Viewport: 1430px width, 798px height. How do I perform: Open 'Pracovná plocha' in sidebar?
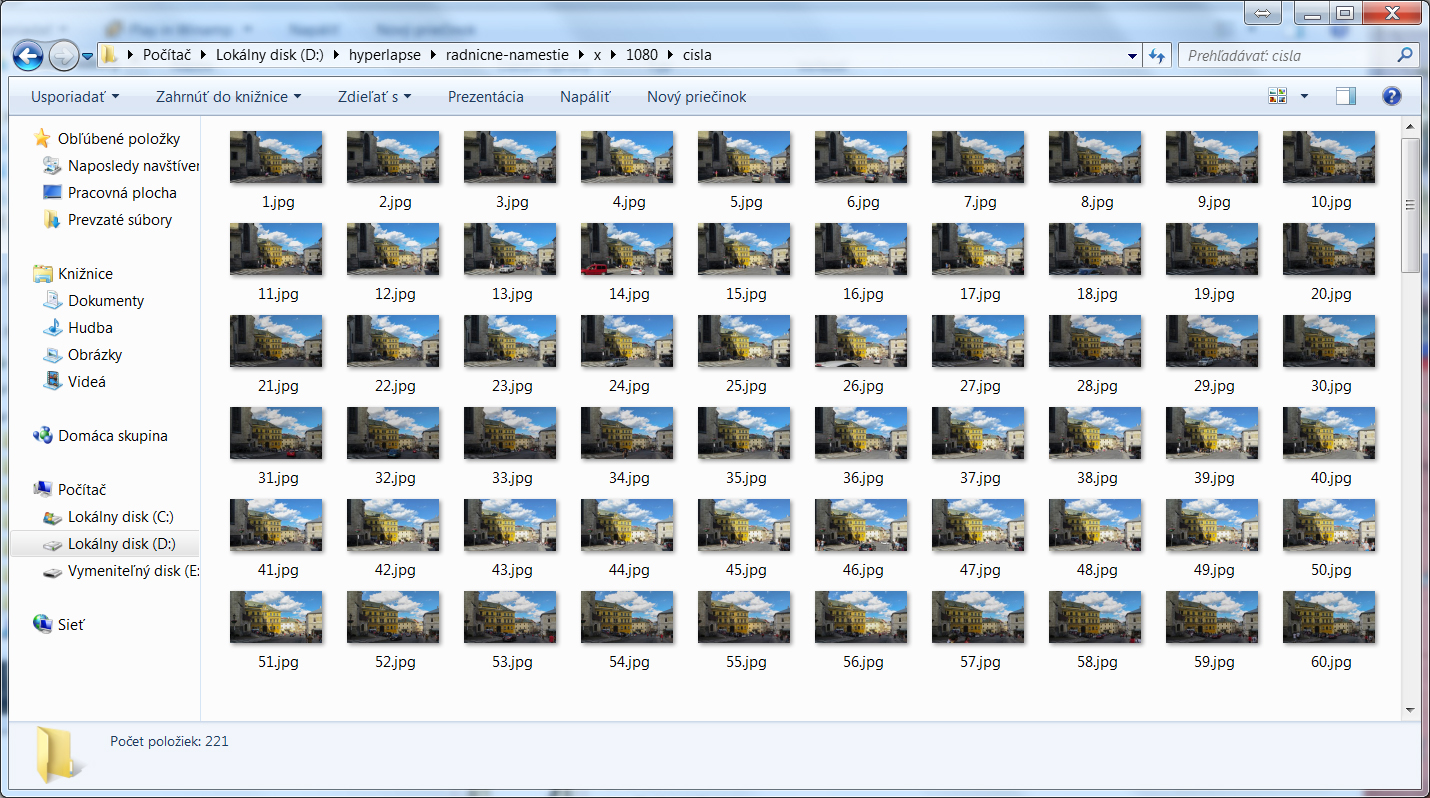[110, 193]
